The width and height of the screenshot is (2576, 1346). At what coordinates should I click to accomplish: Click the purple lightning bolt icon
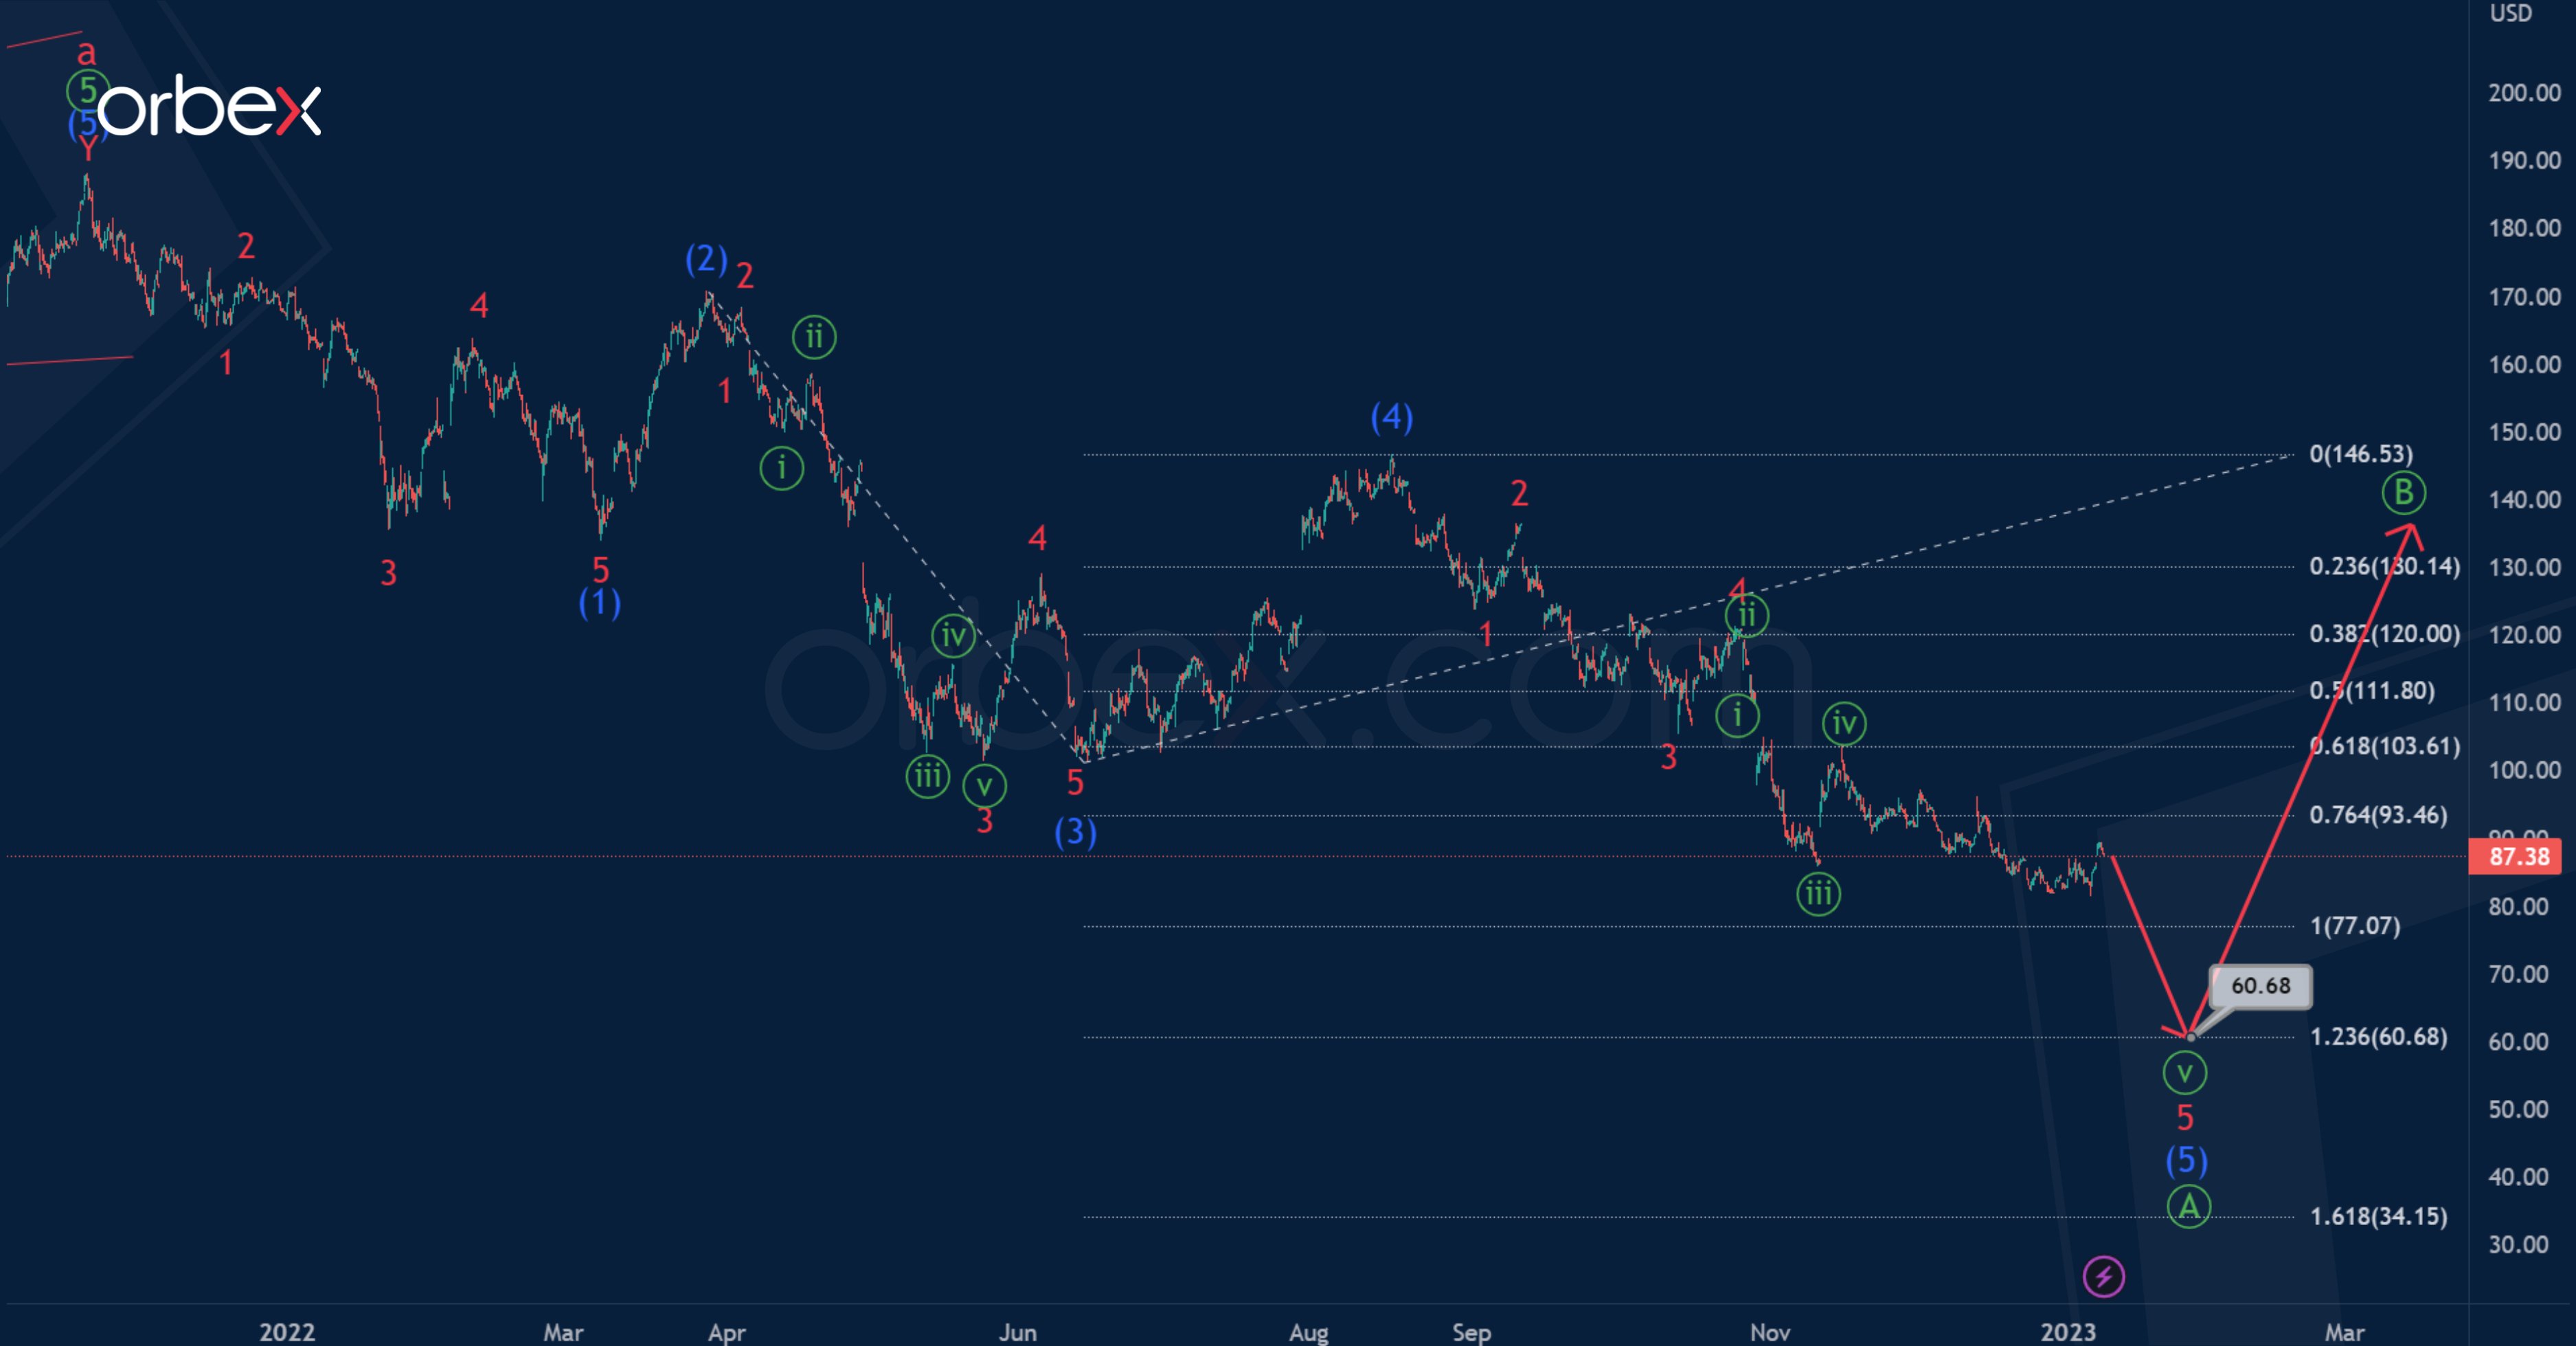tap(2103, 1276)
